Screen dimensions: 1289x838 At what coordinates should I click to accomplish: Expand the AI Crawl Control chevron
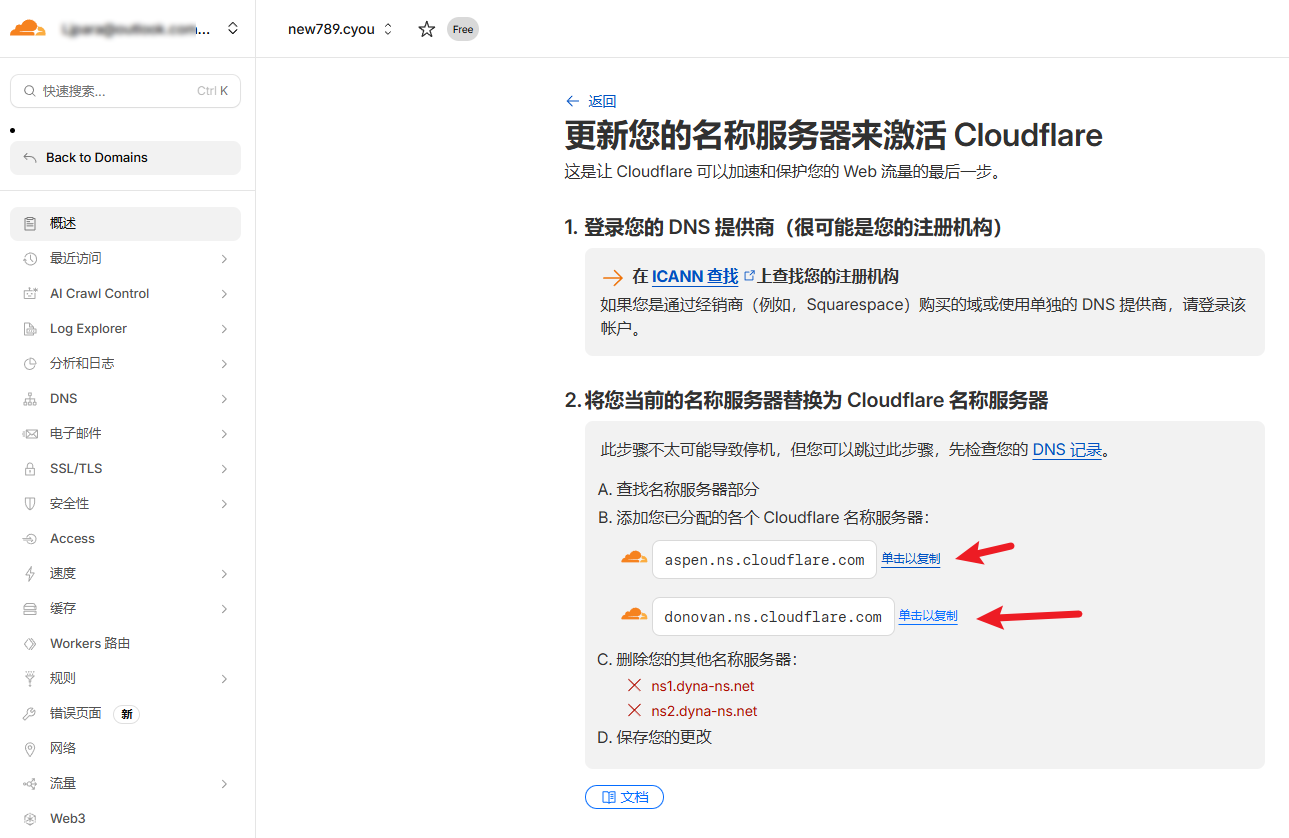click(224, 294)
